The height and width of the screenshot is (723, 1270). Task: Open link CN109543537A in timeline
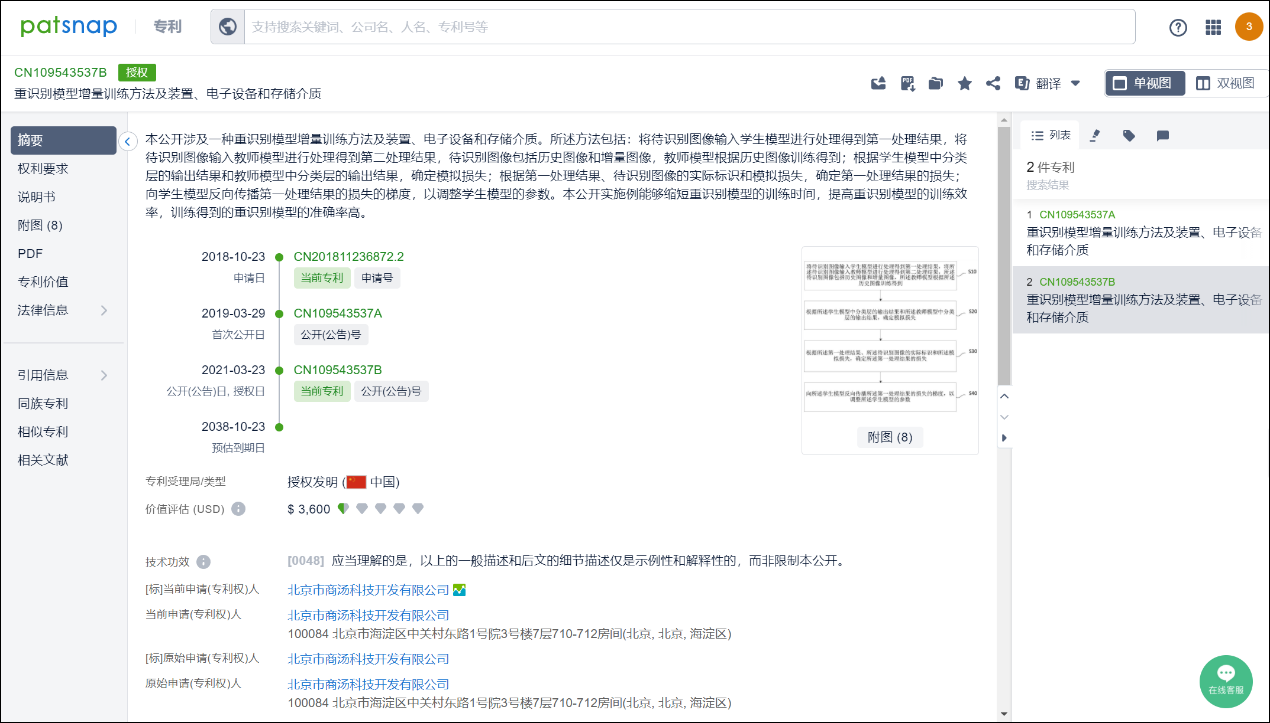(337, 313)
